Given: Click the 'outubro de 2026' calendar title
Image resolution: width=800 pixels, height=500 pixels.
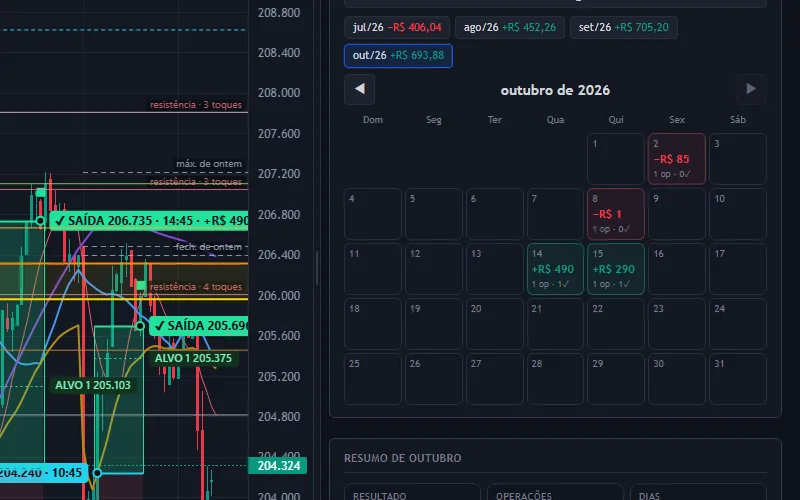Looking at the screenshot, I should [x=555, y=90].
